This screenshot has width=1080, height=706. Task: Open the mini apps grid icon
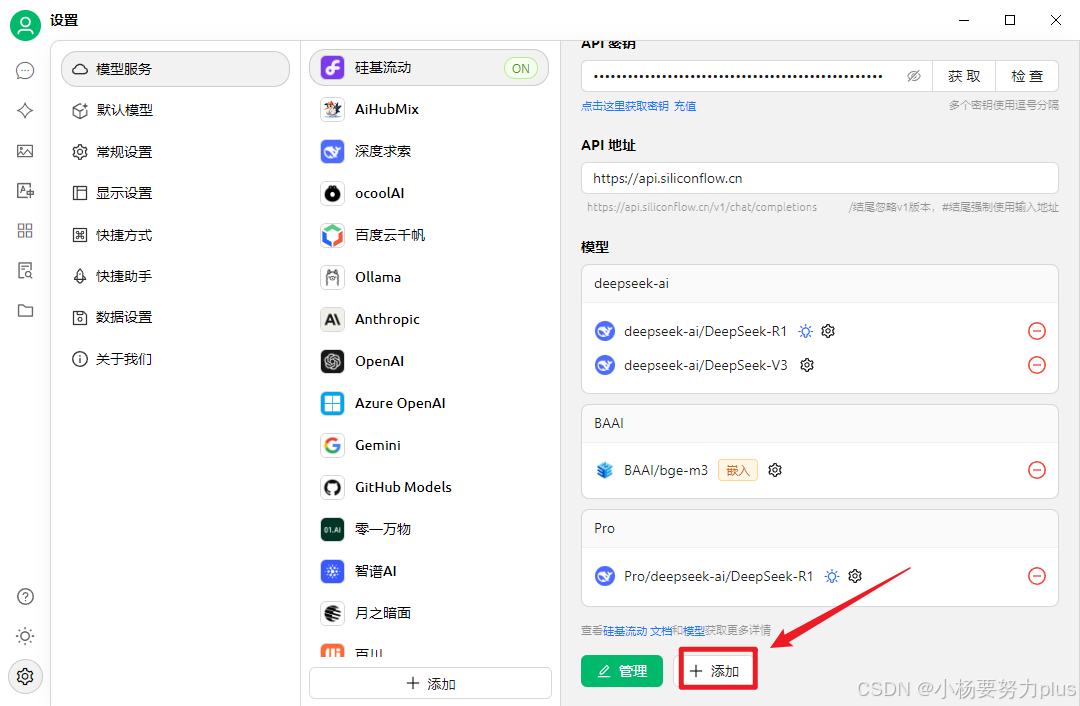coord(25,231)
